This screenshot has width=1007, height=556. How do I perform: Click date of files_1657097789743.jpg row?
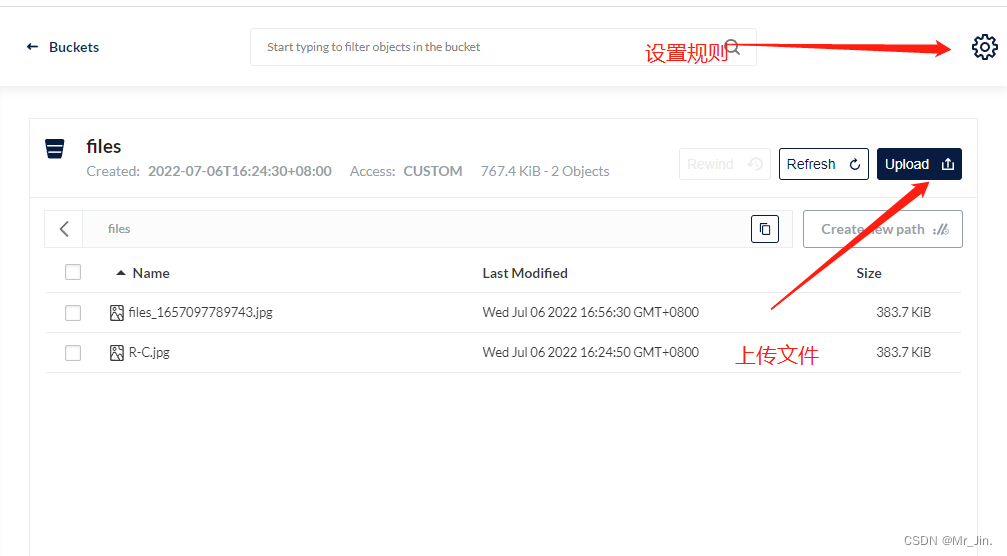pos(590,312)
